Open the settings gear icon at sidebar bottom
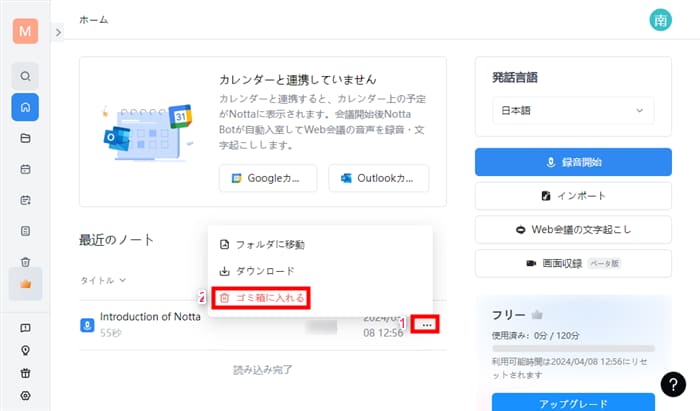This screenshot has width=700, height=411. point(25,395)
